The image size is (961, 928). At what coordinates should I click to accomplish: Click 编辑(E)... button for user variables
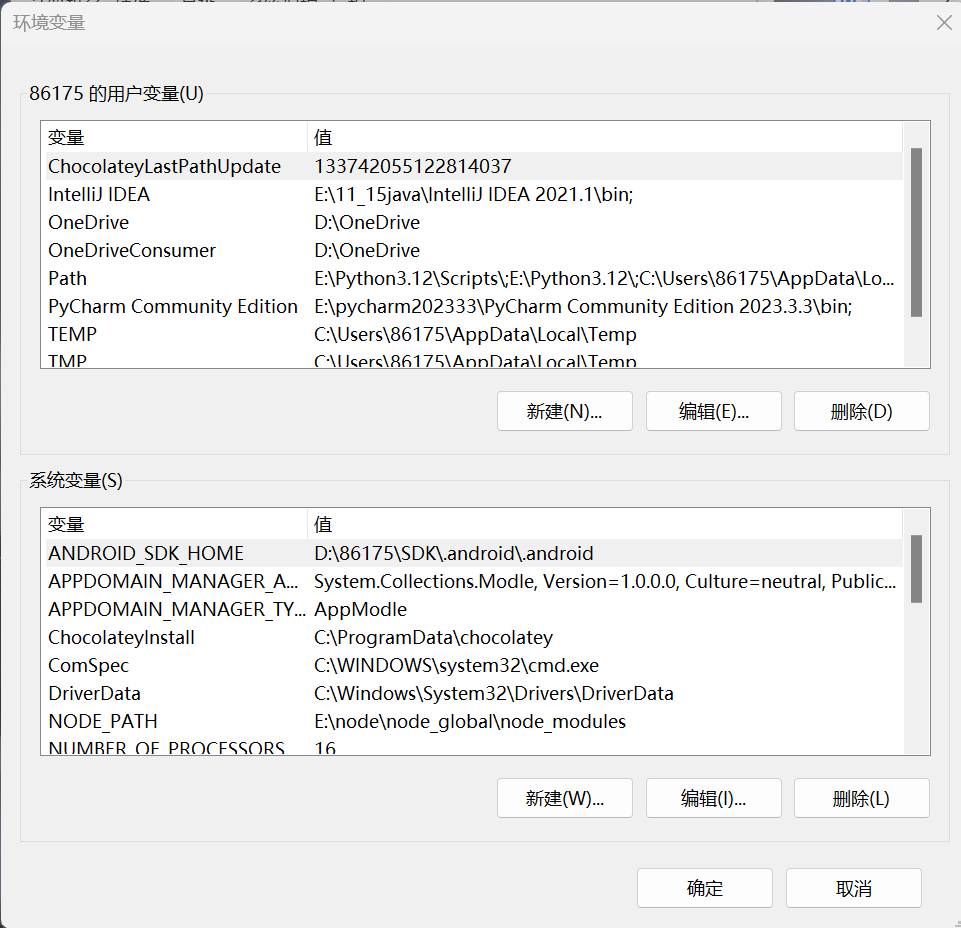(713, 411)
